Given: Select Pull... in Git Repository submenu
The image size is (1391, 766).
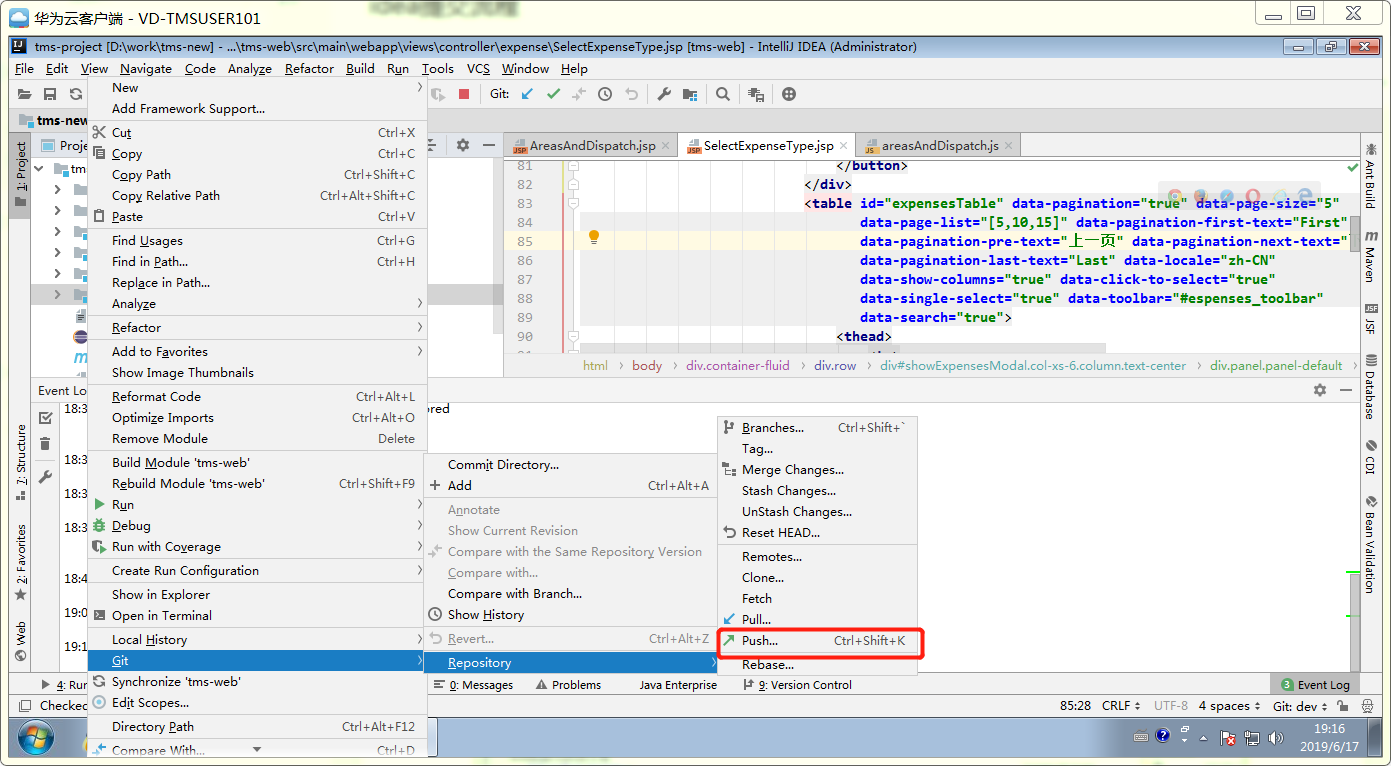Looking at the screenshot, I should click(817, 620).
